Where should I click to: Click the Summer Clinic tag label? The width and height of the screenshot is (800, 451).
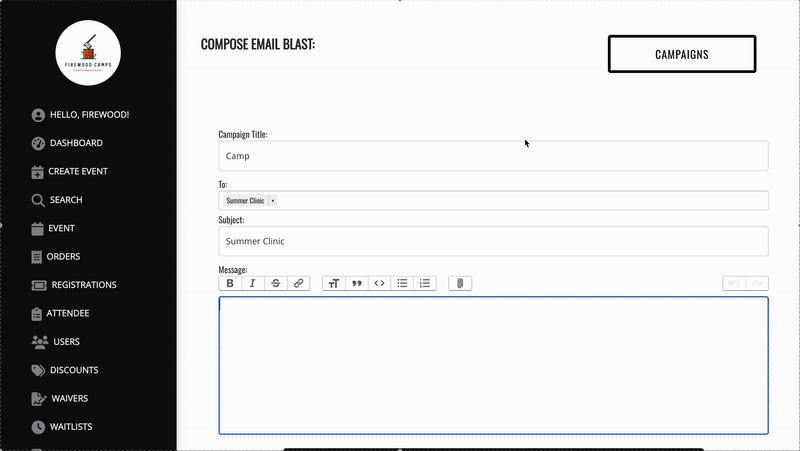[245, 201]
